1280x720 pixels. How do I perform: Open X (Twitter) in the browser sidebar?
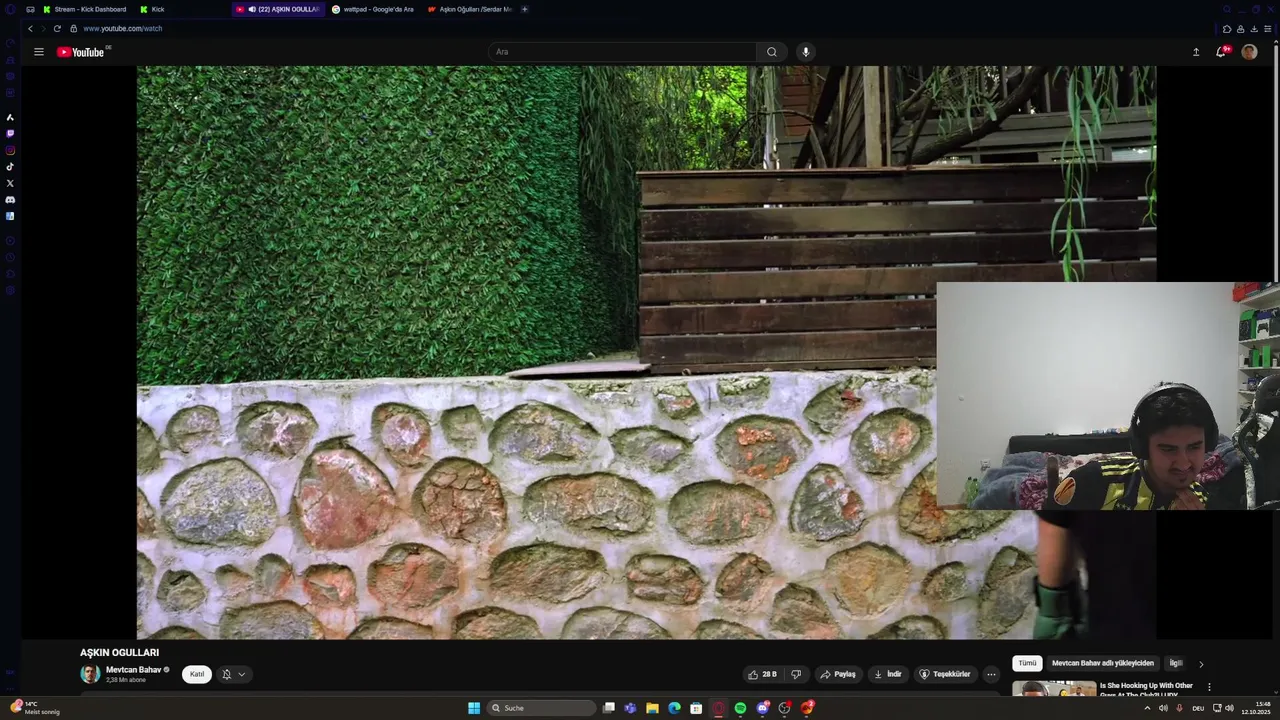(10, 183)
